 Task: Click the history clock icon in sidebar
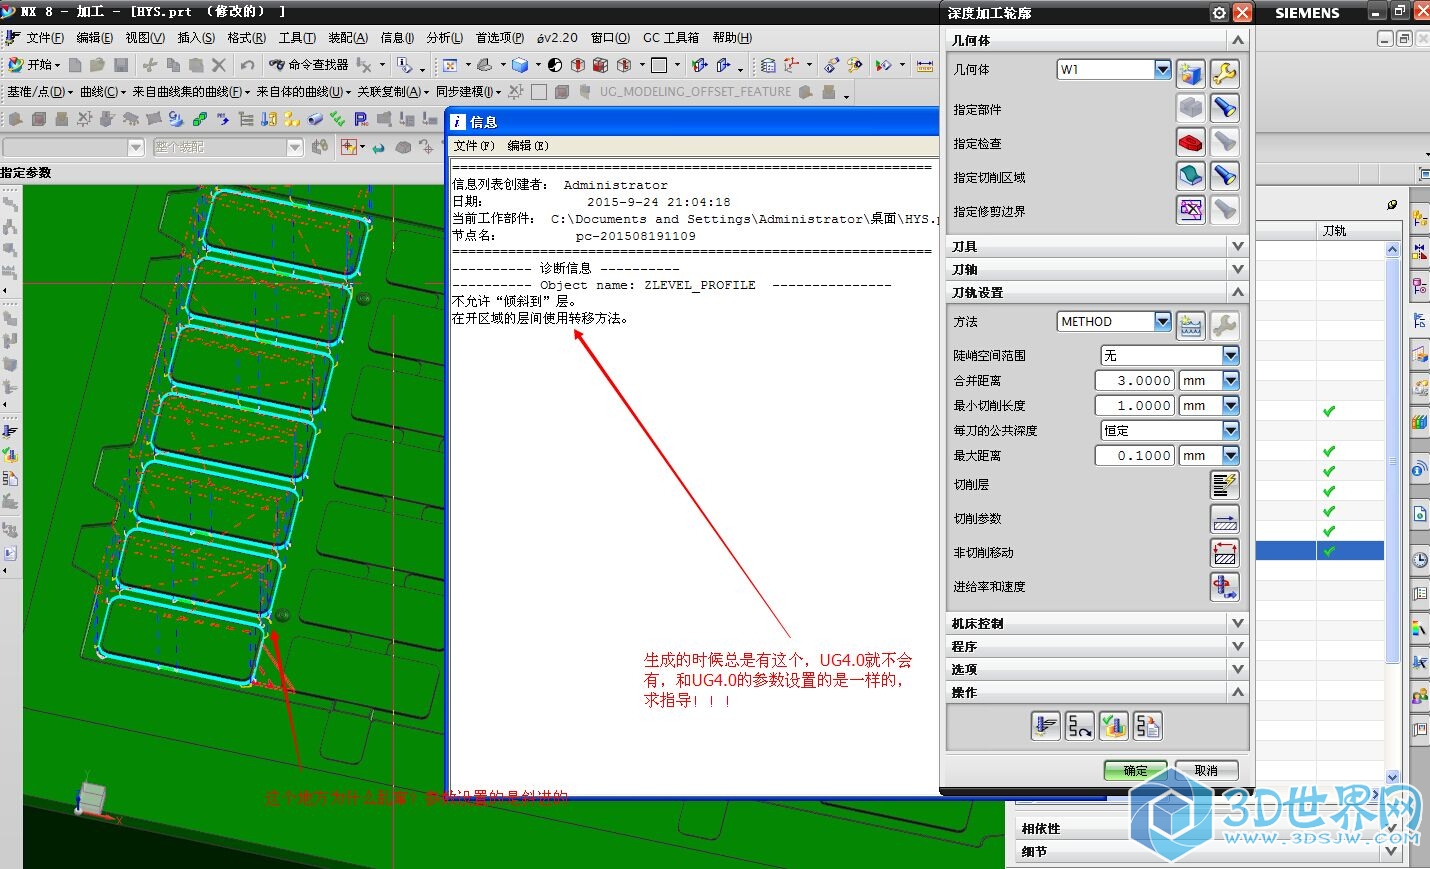coord(1420,560)
